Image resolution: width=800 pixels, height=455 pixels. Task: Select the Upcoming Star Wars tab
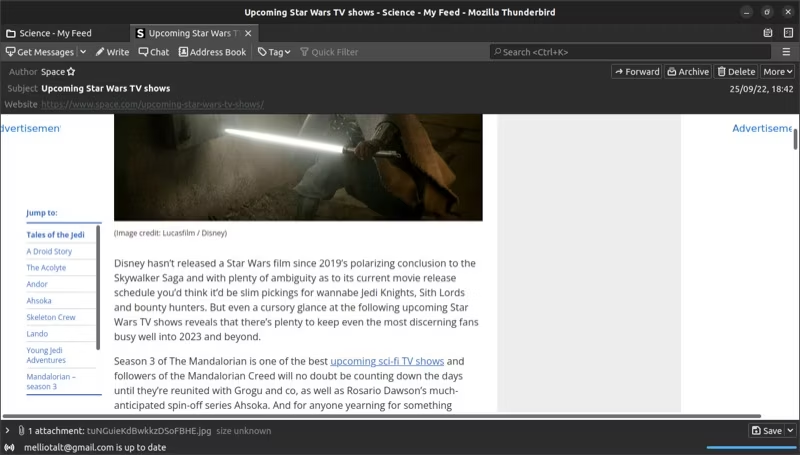pyautogui.click(x=194, y=33)
